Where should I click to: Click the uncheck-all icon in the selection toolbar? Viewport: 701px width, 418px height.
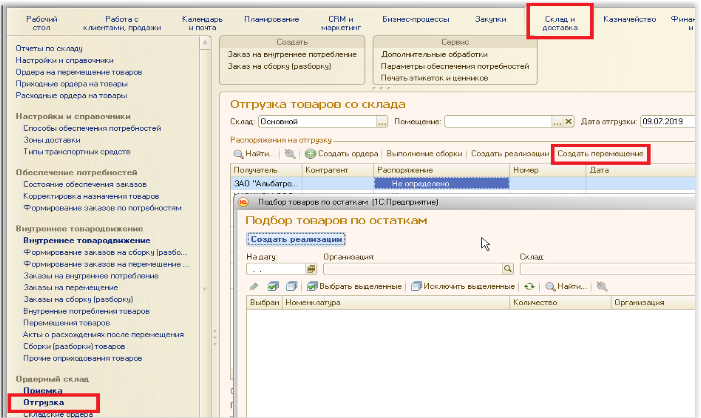click(x=289, y=286)
